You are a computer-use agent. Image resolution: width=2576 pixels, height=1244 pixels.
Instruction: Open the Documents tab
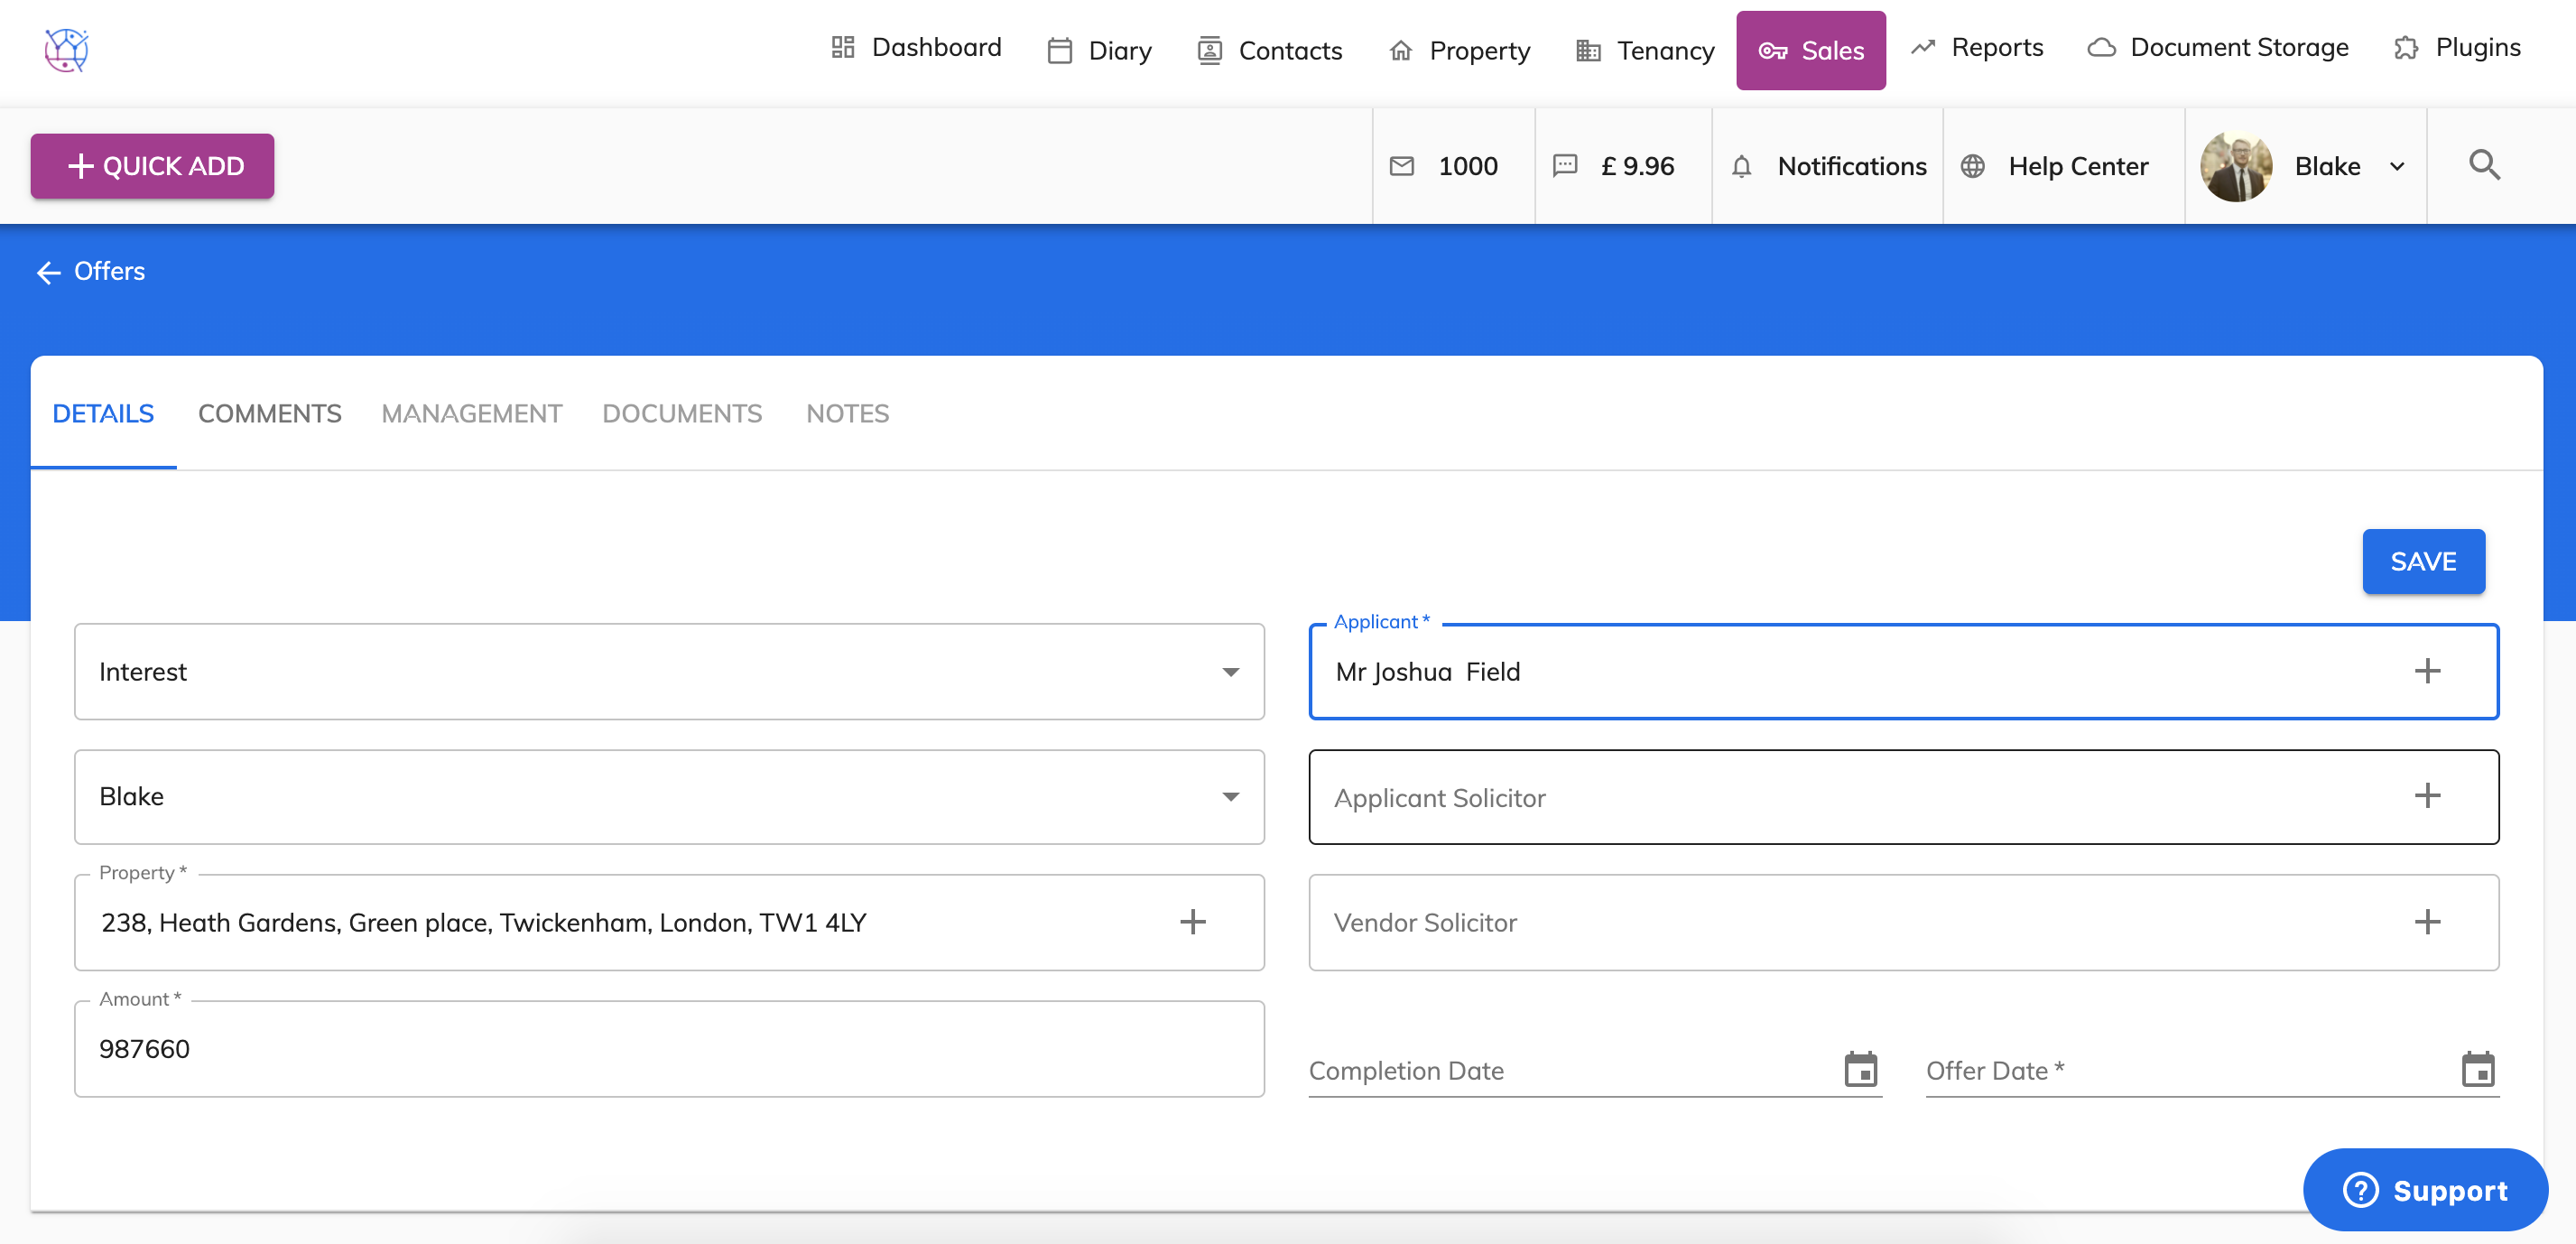pyautogui.click(x=681, y=413)
